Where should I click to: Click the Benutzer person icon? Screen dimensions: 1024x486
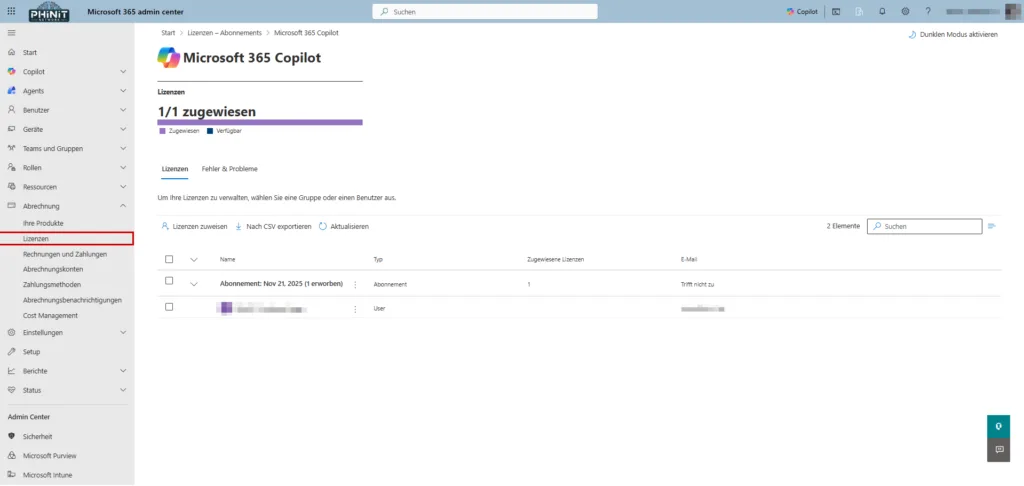pos(11,110)
